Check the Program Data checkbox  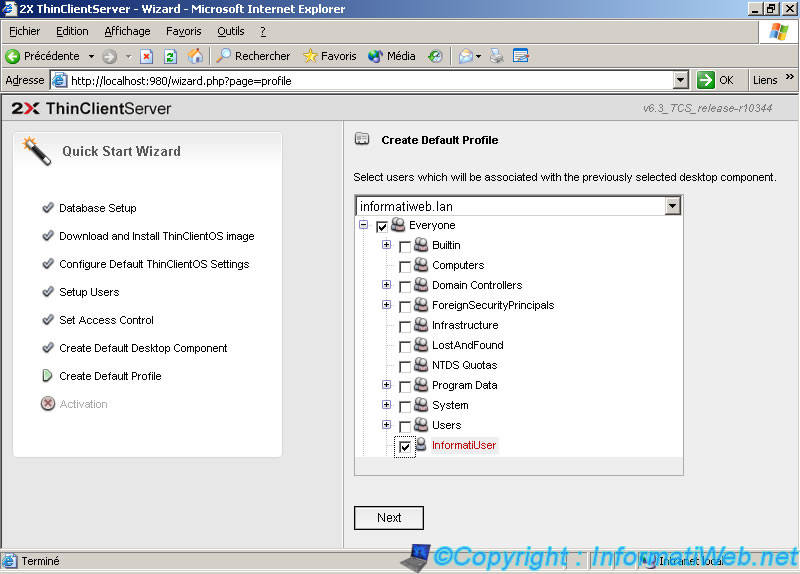click(x=405, y=387)
